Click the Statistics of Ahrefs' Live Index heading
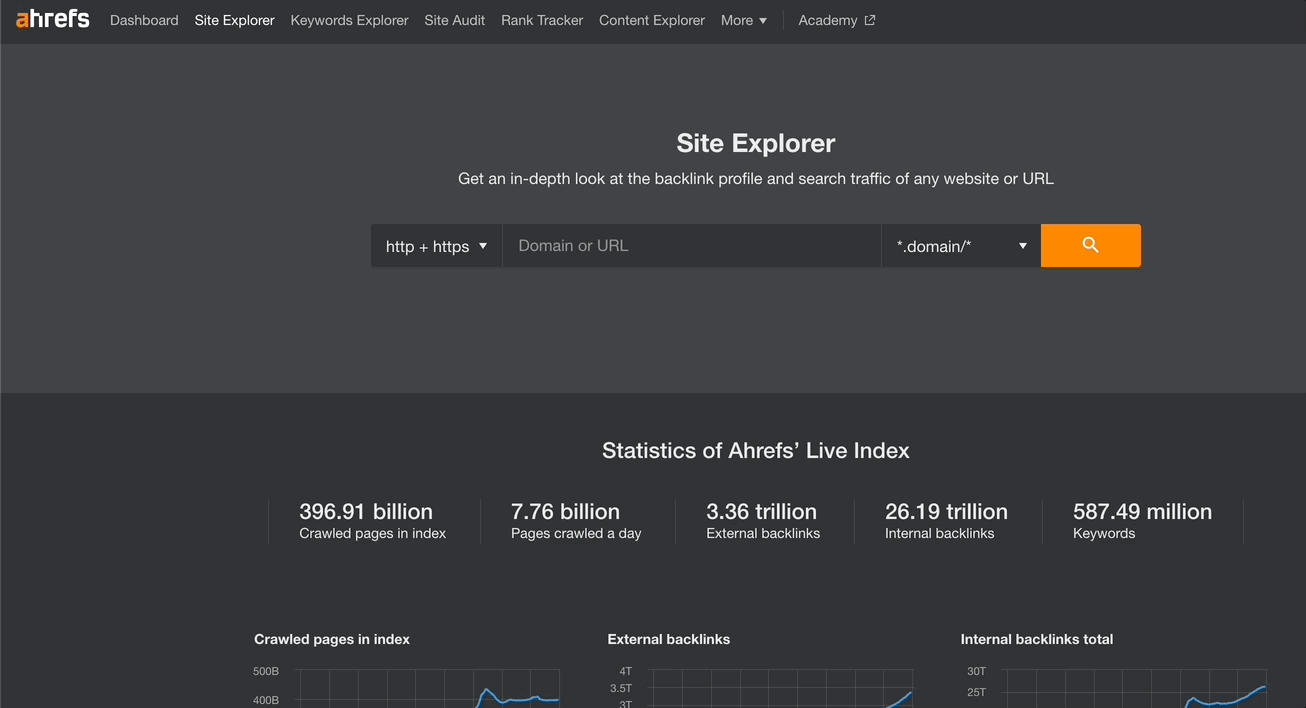 pos(756,451)
